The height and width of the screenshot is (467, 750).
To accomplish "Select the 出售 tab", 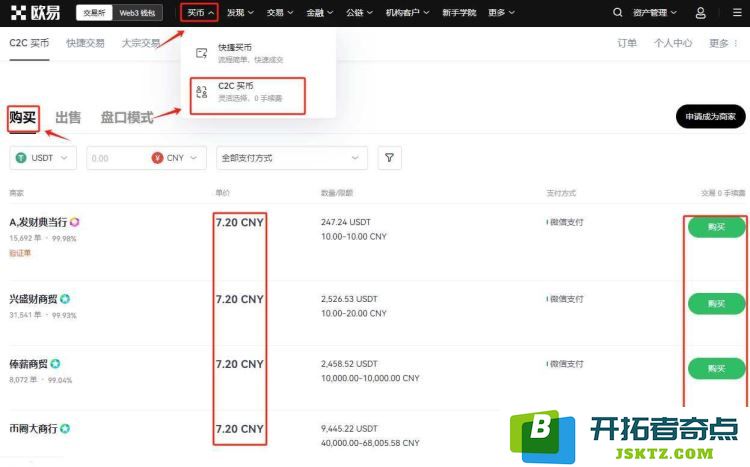I will click(68, 118).
